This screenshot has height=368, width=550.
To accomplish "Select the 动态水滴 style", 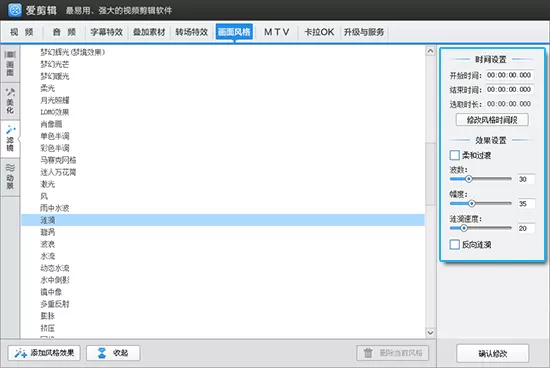I will [54, 268].
